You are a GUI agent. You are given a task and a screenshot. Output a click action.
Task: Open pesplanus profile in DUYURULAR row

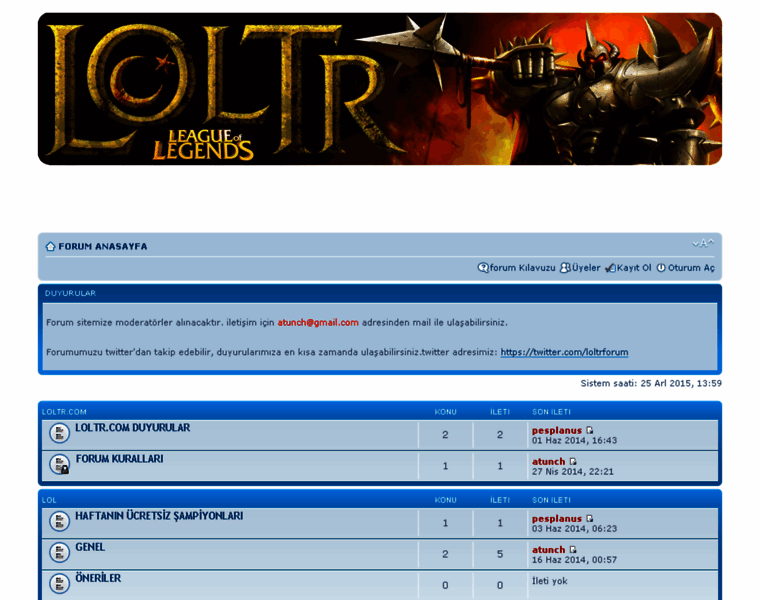pyautogui.click(x=556, y=430)
